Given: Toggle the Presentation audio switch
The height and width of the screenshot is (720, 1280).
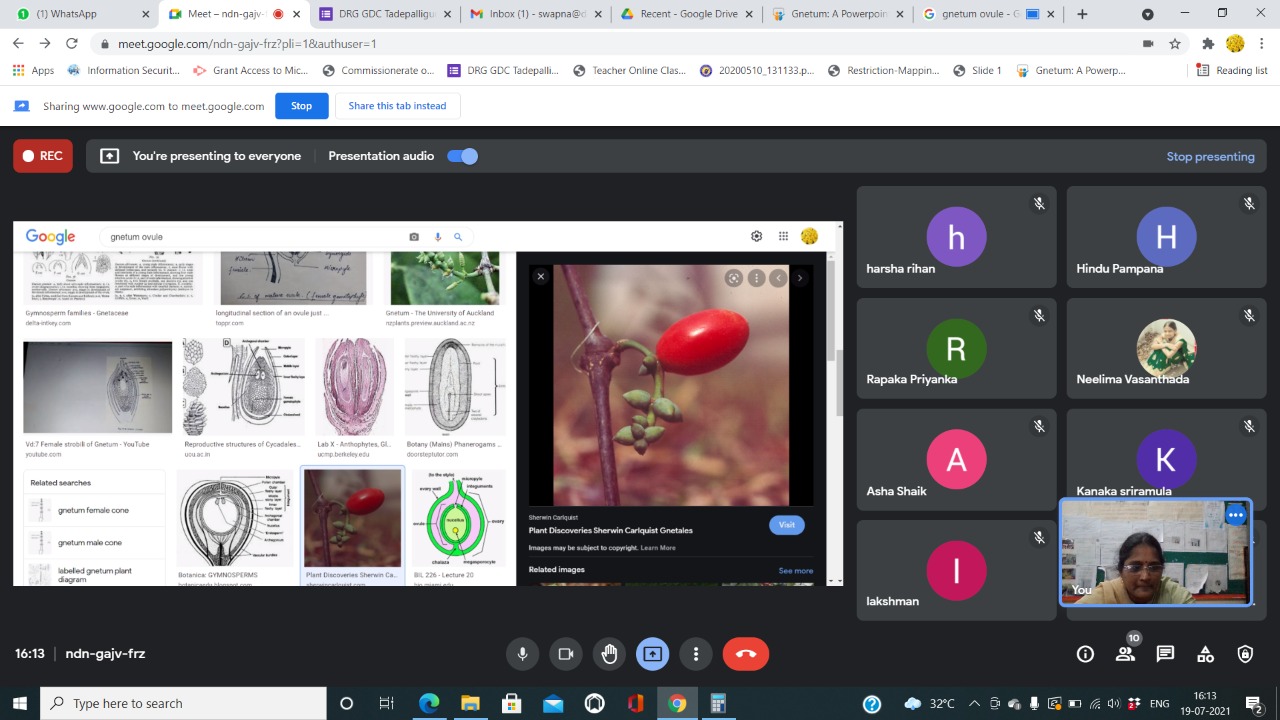Looking at the screenshot, I should [462, 156].
